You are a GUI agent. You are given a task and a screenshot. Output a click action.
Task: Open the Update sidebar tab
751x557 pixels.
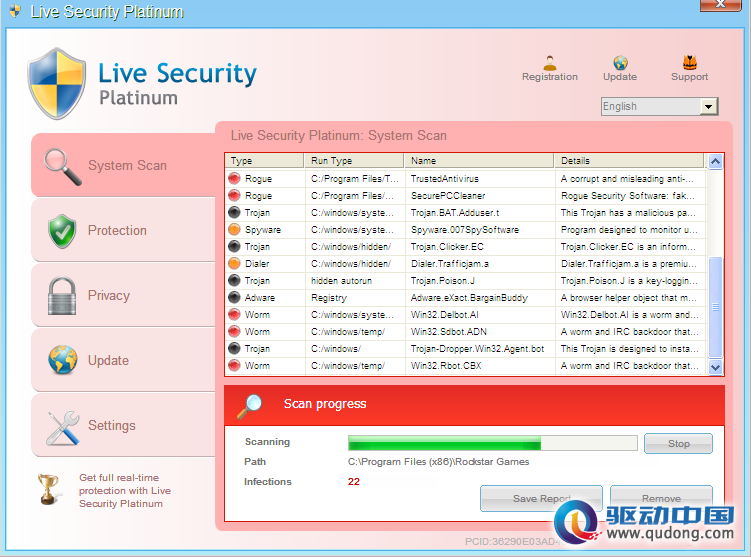[x=124, y=360]
